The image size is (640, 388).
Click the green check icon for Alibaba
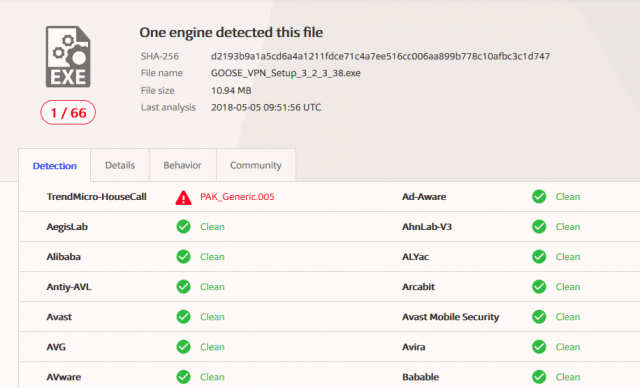183,257
